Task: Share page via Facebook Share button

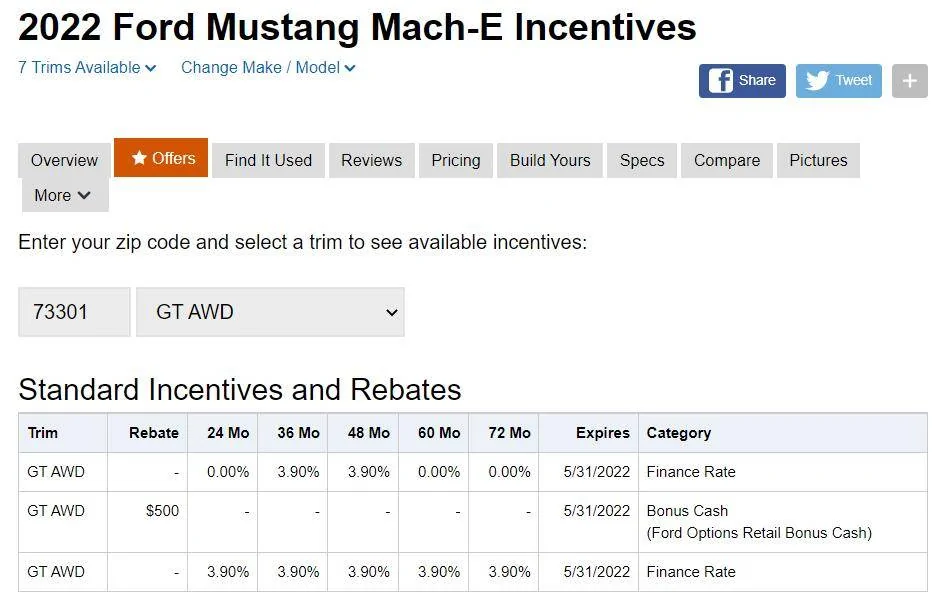Action: 742,81
